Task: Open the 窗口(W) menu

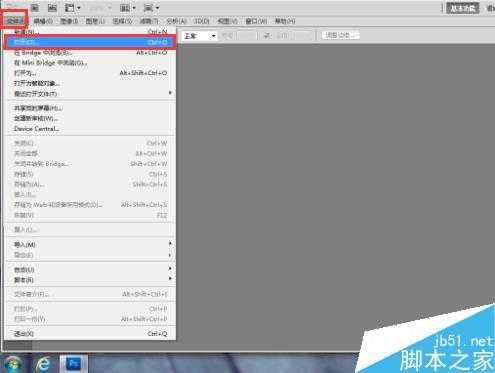Action: (256, 21)
